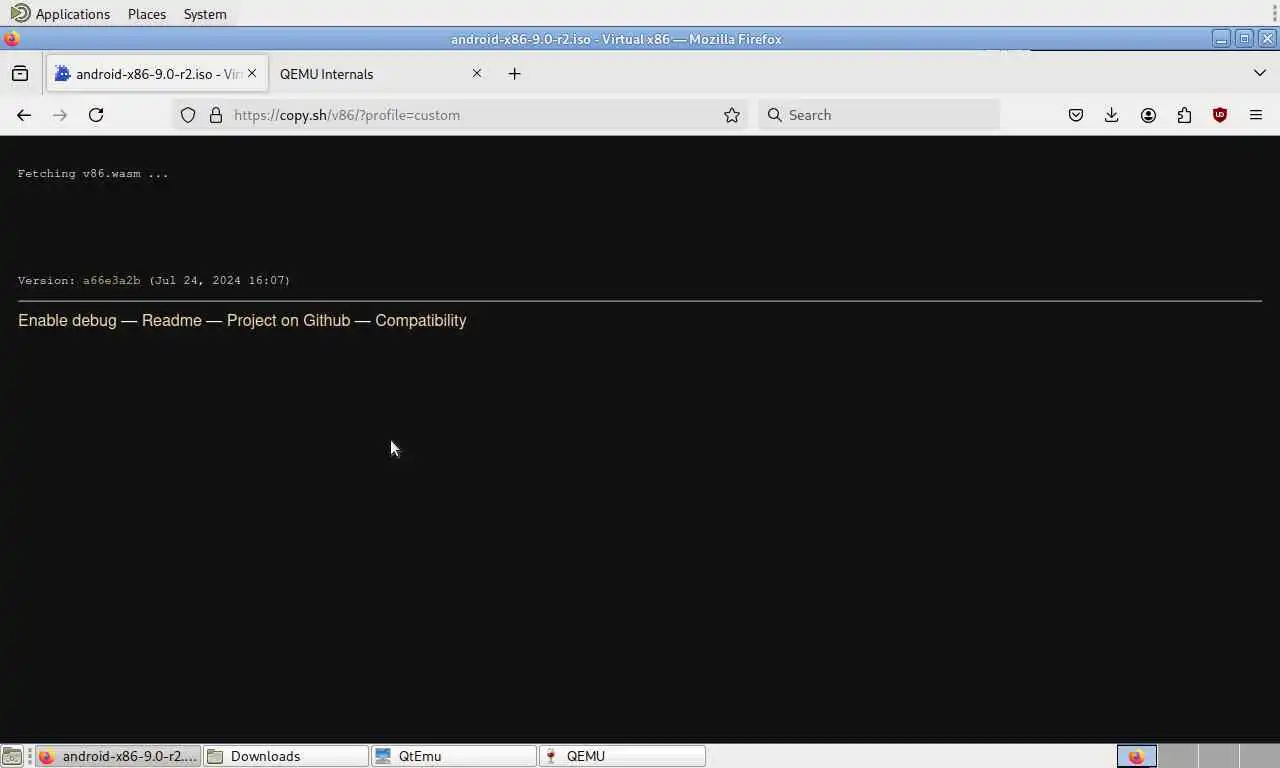
Task: Switch to the QEMU Internals tab
Action: click(379, 74)
